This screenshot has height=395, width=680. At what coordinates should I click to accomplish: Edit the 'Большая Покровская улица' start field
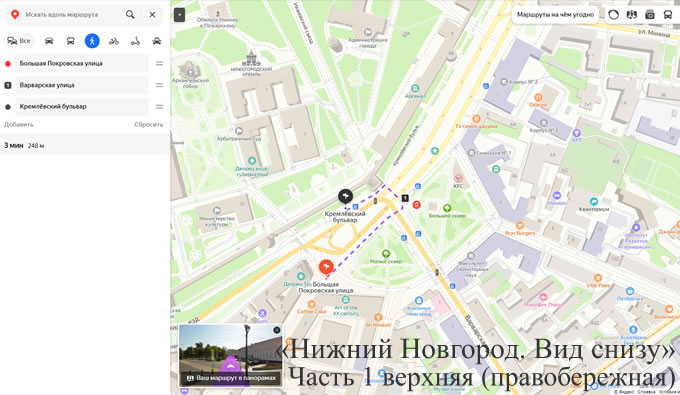pos(82,63)
